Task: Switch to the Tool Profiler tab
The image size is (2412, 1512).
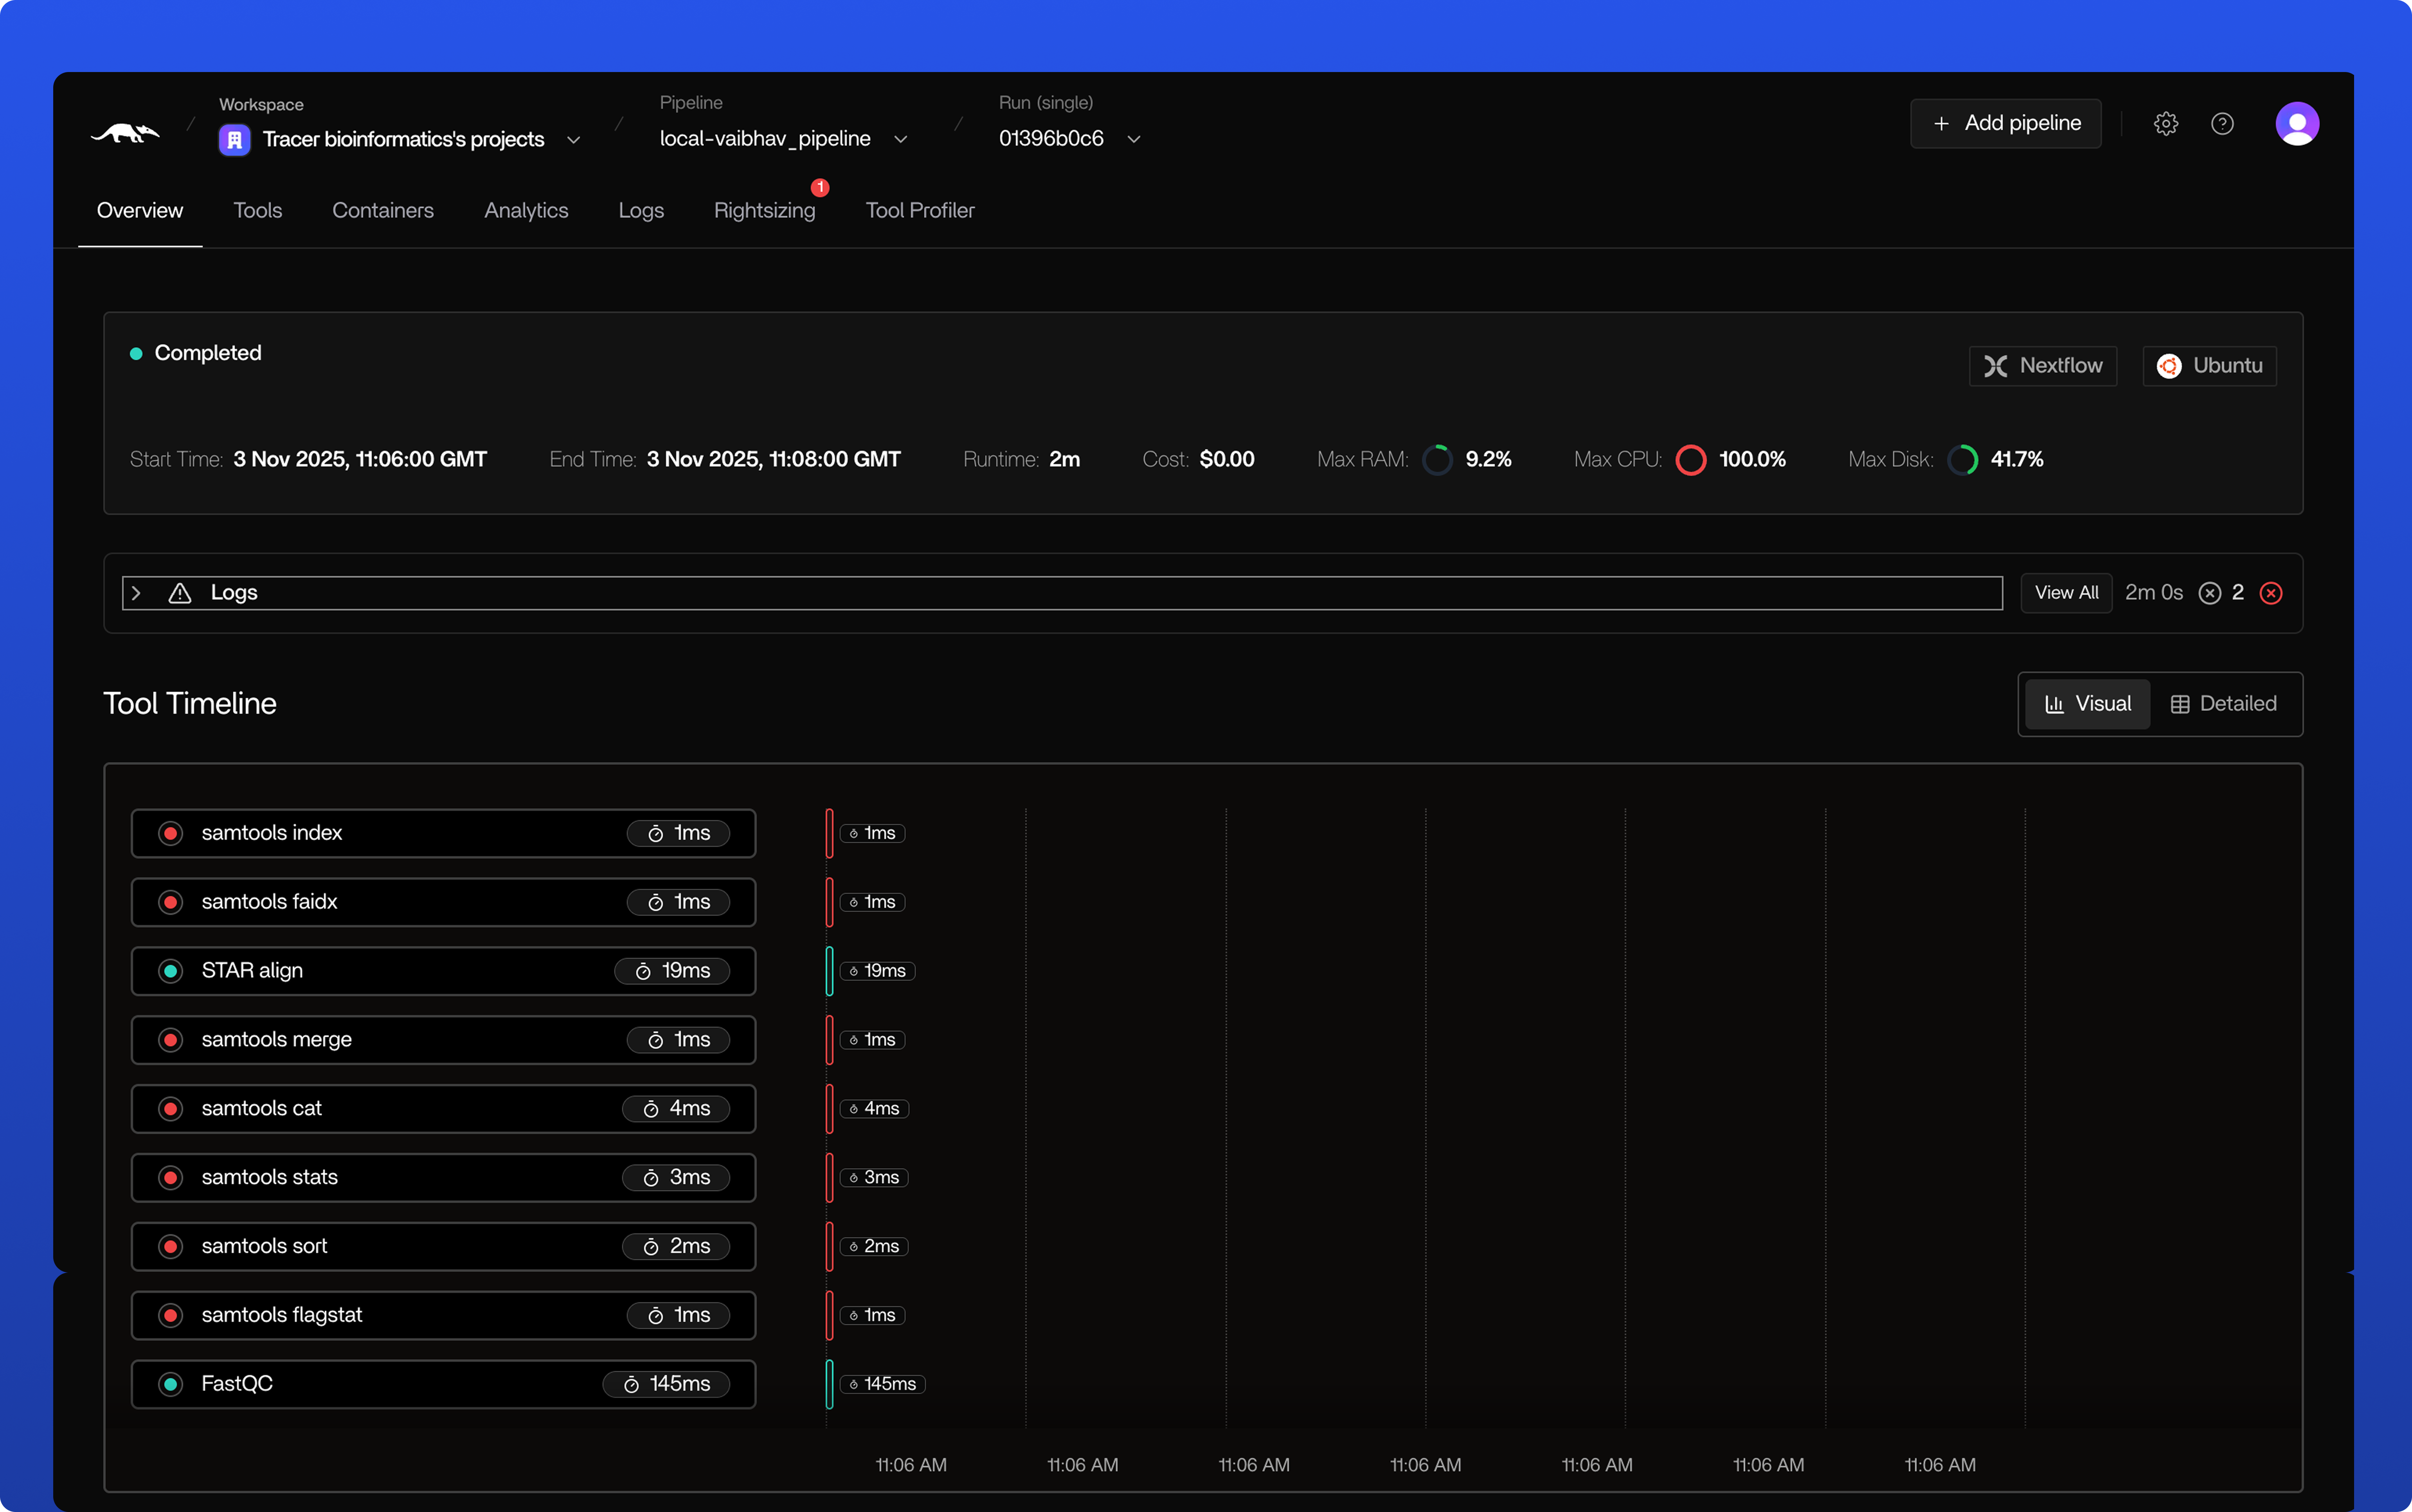Action: 919,210
